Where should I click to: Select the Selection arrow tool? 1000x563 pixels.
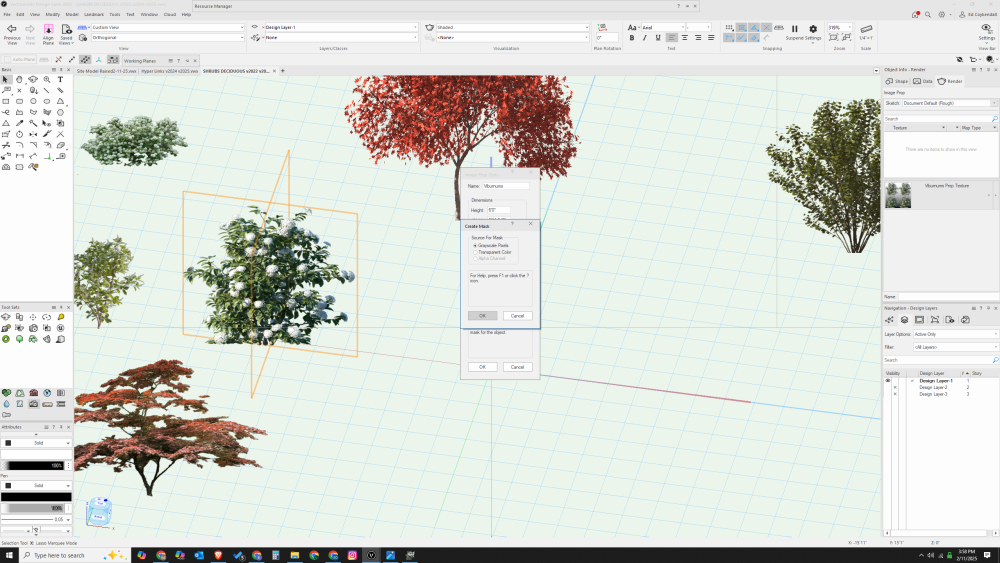pos(6,79)
